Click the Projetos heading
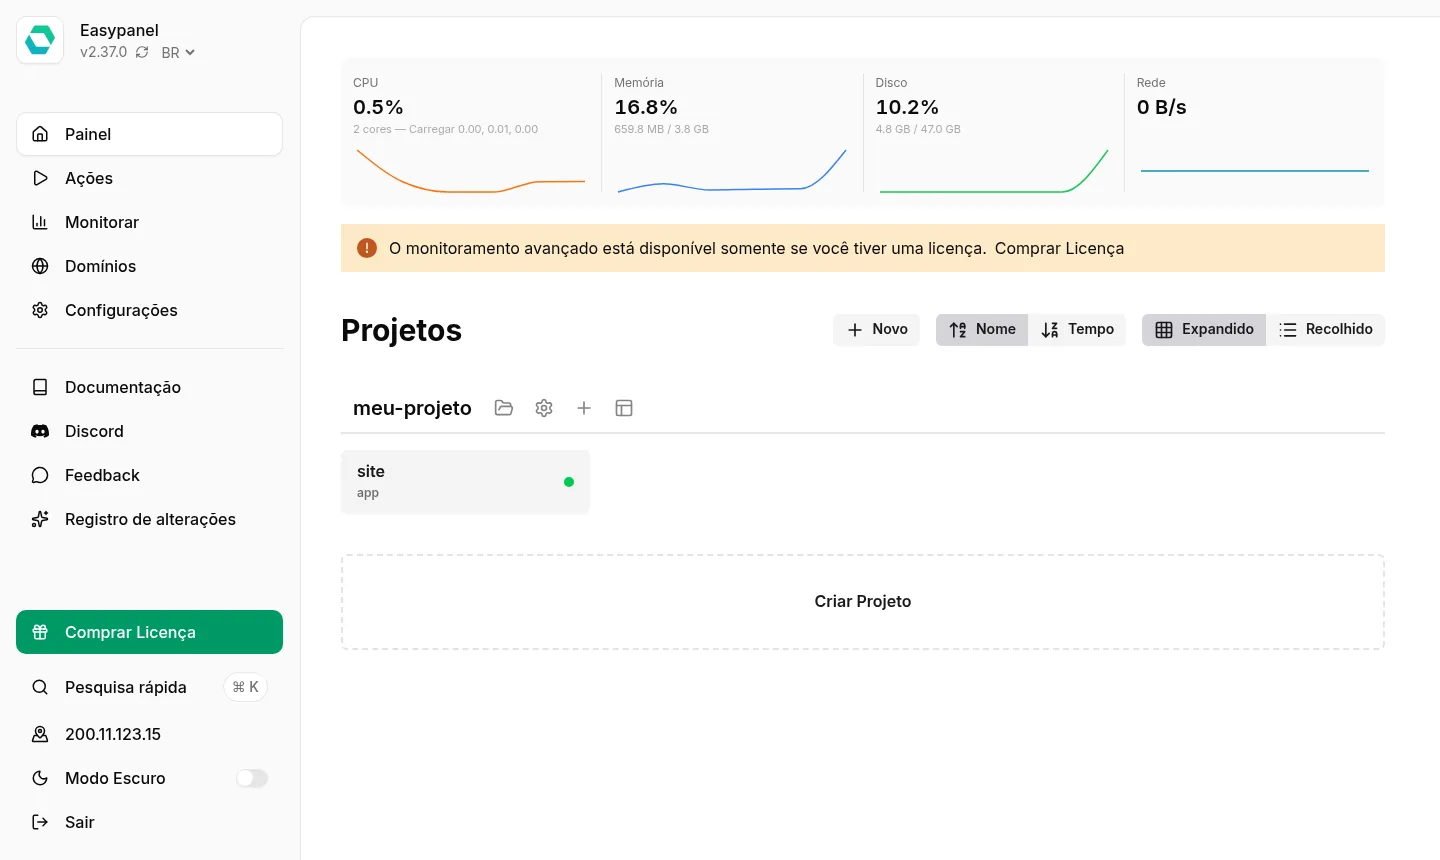This screenshot has width=1440, height=860. [x=401, y=330]
